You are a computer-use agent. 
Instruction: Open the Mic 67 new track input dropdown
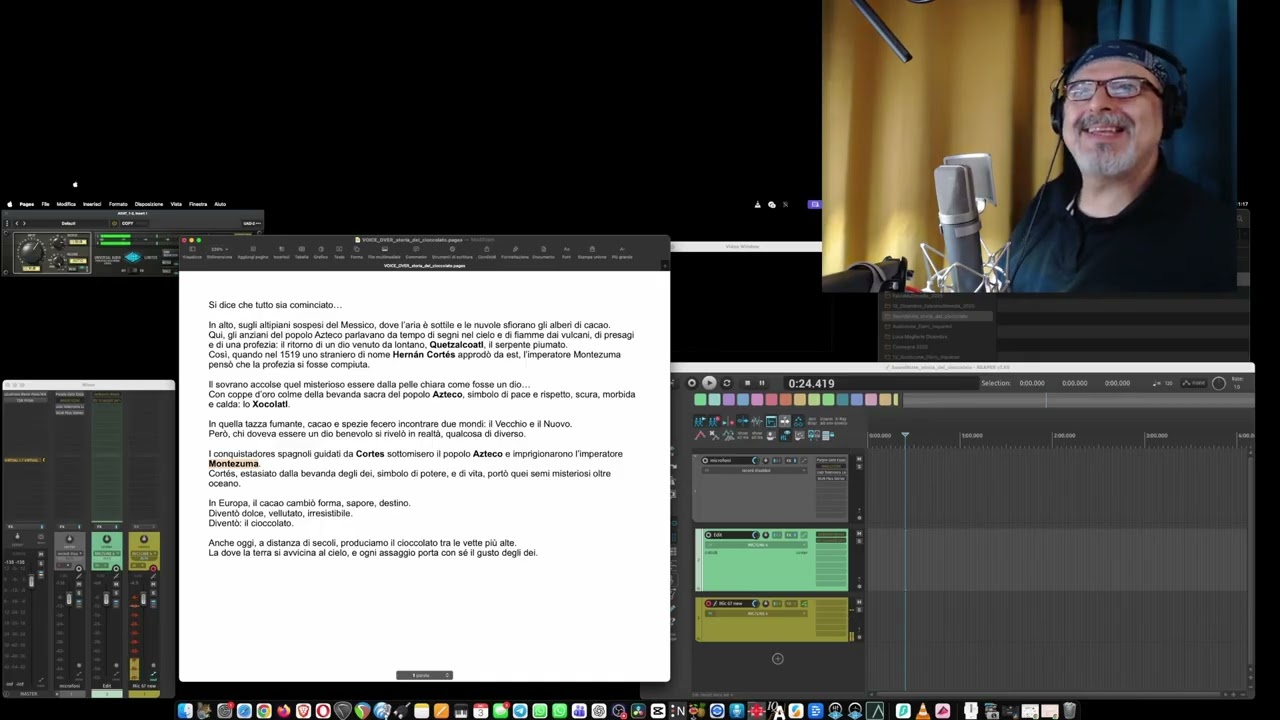click(755, 613)
